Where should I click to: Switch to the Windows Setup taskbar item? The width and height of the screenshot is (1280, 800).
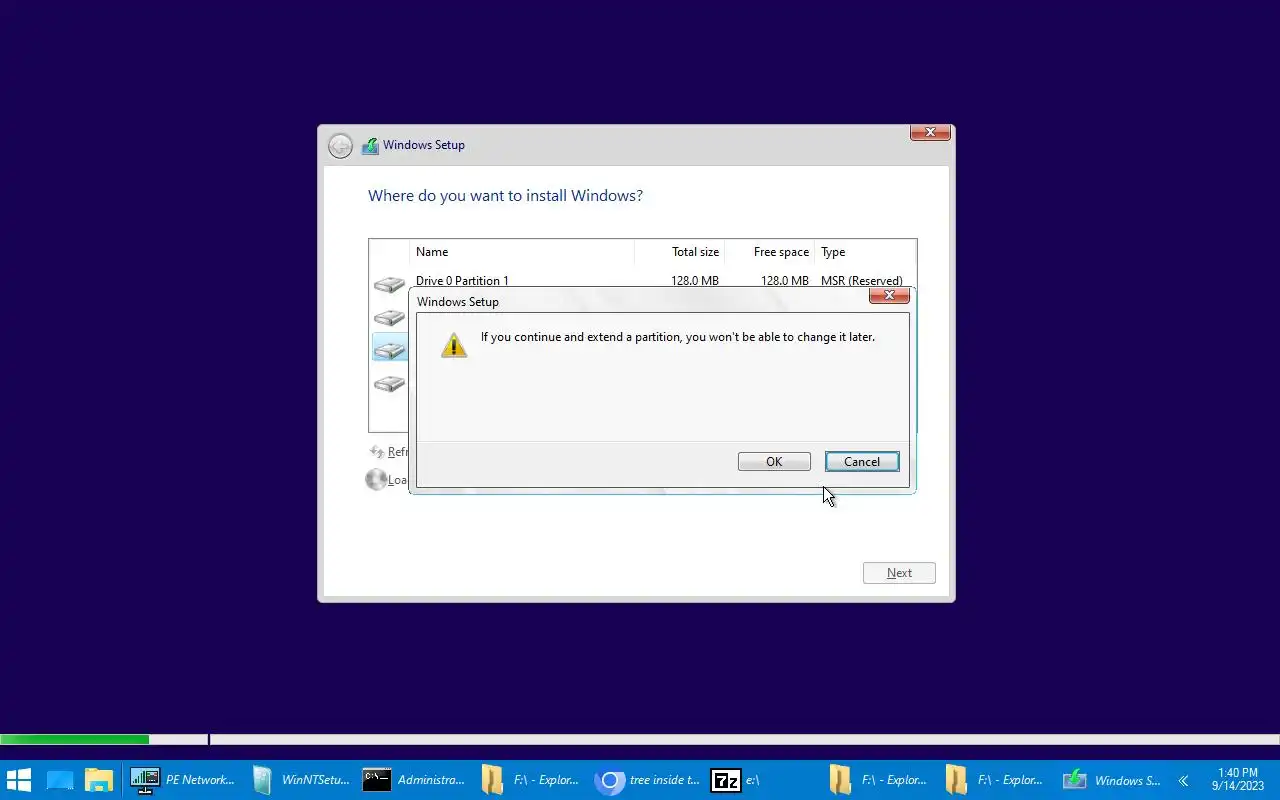point(1112,780)
